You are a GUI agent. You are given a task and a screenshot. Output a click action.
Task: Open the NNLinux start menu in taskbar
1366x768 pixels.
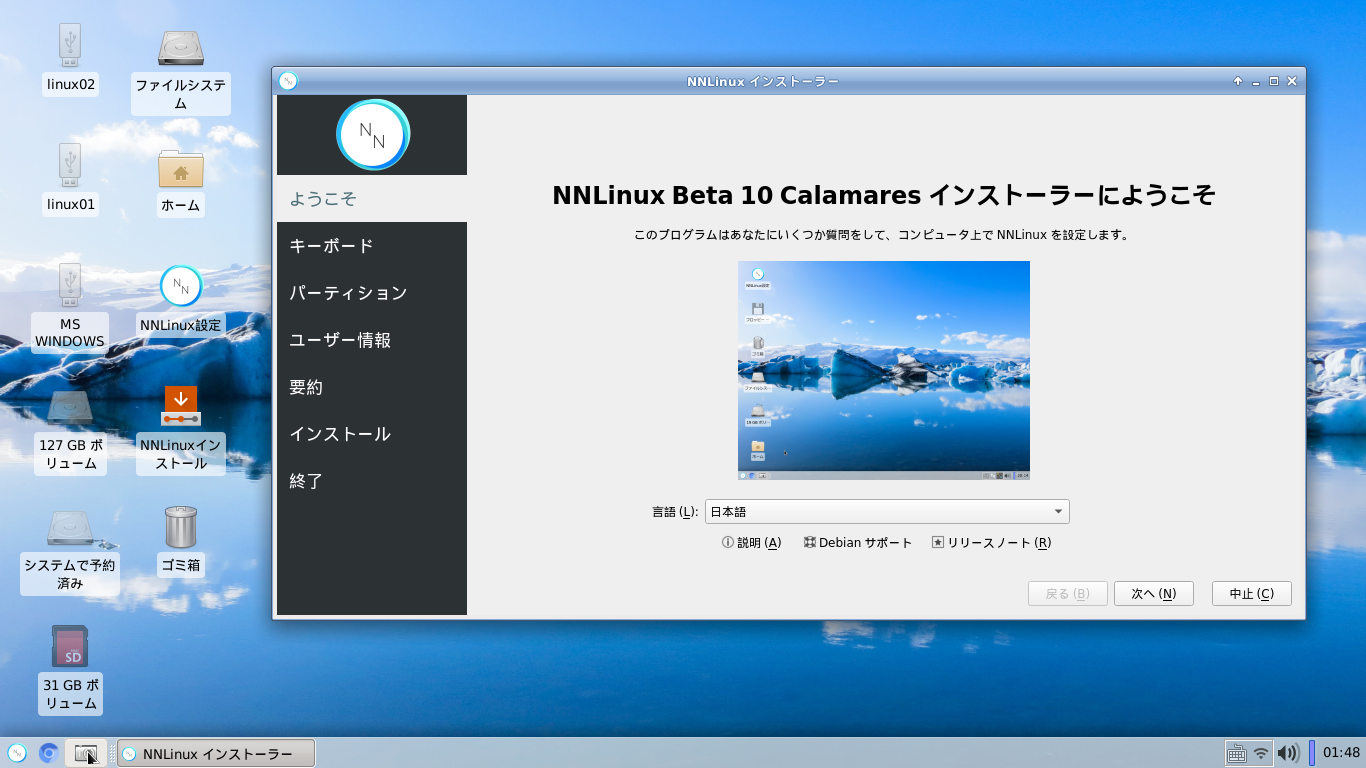click(x=17, y=753)
